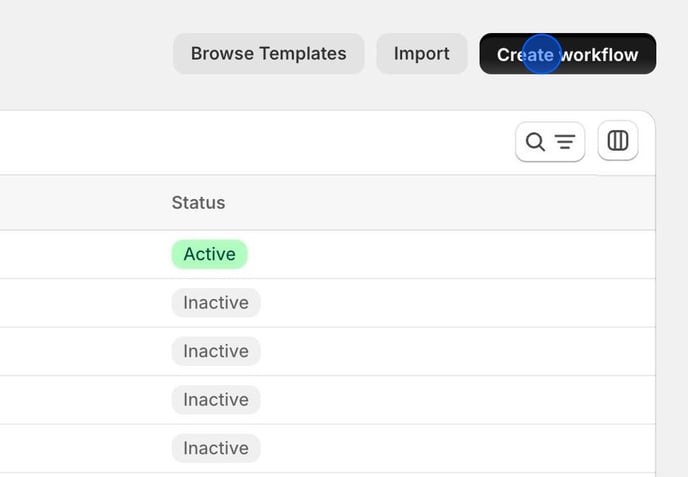
Task: Click the Import button
Action: tap(422, 54)
